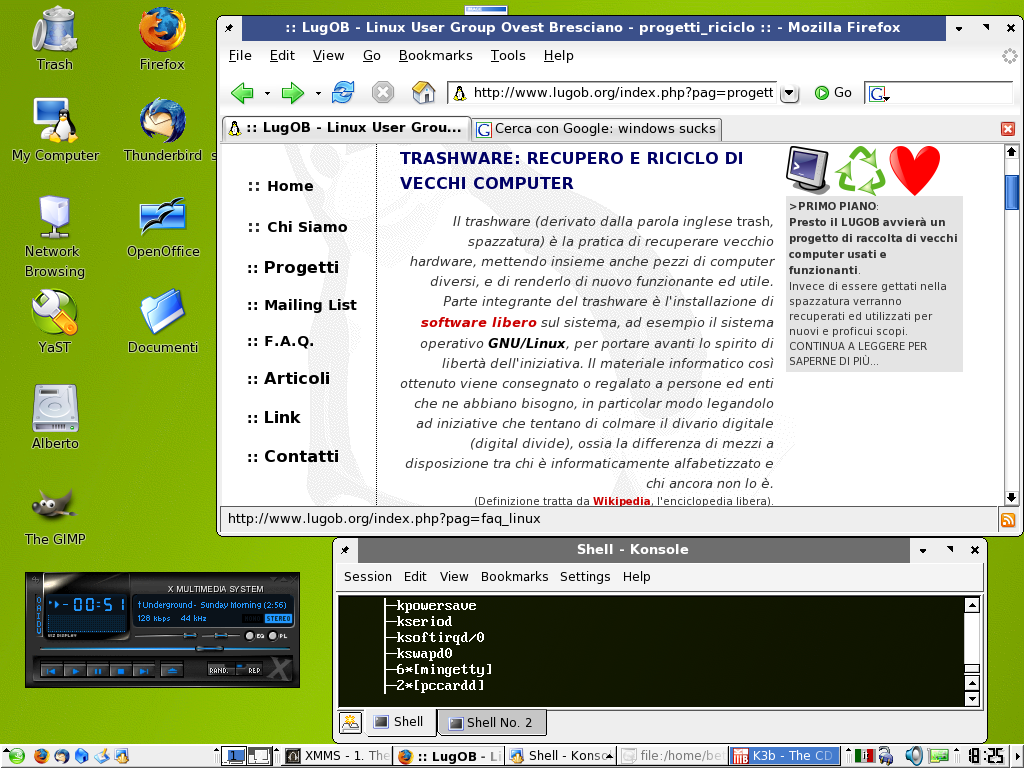This screenshot has width=1024, height=768.
Task: Open the Bookmarks menu in Firefox
Action: (x=435, y=55)
